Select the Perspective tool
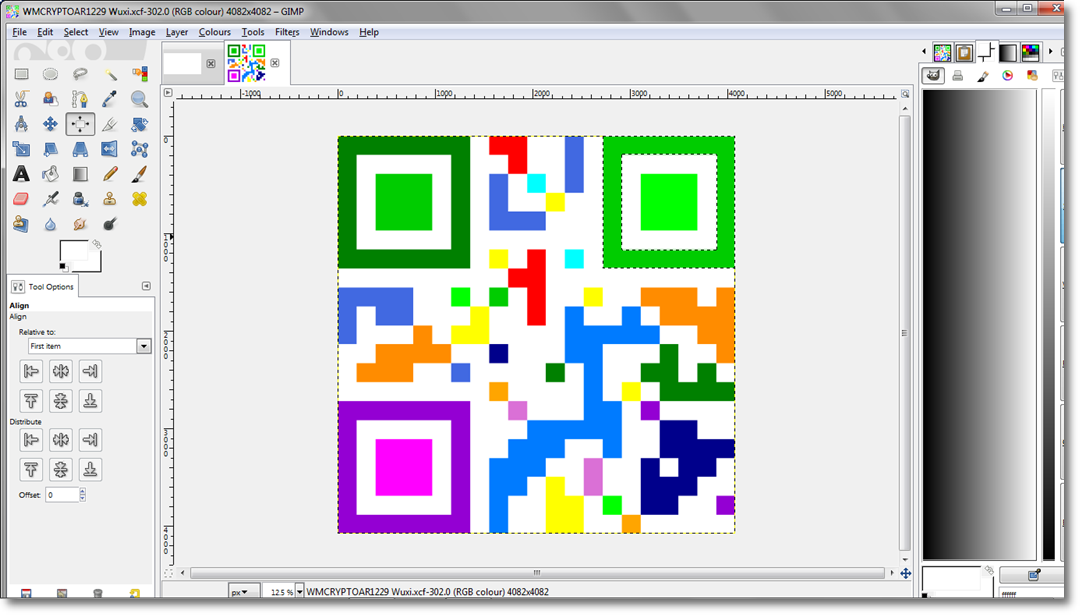This screenshot has height=615, width=1080. pyautogui.click(x=80, y=149)
